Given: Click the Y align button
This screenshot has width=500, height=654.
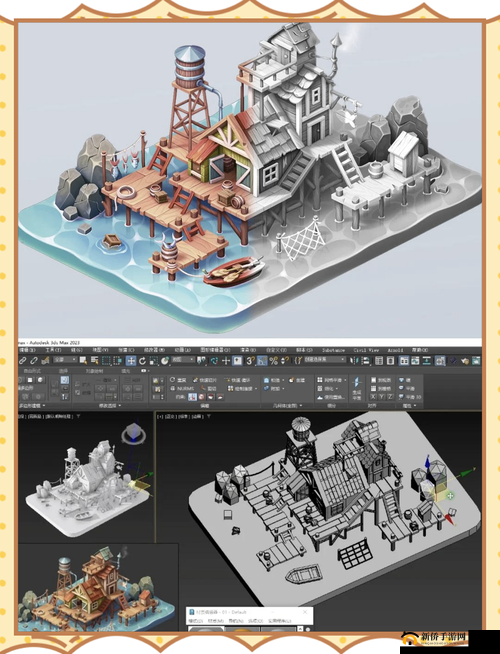Looking at the screenshot, I should [x=382, y=397].
